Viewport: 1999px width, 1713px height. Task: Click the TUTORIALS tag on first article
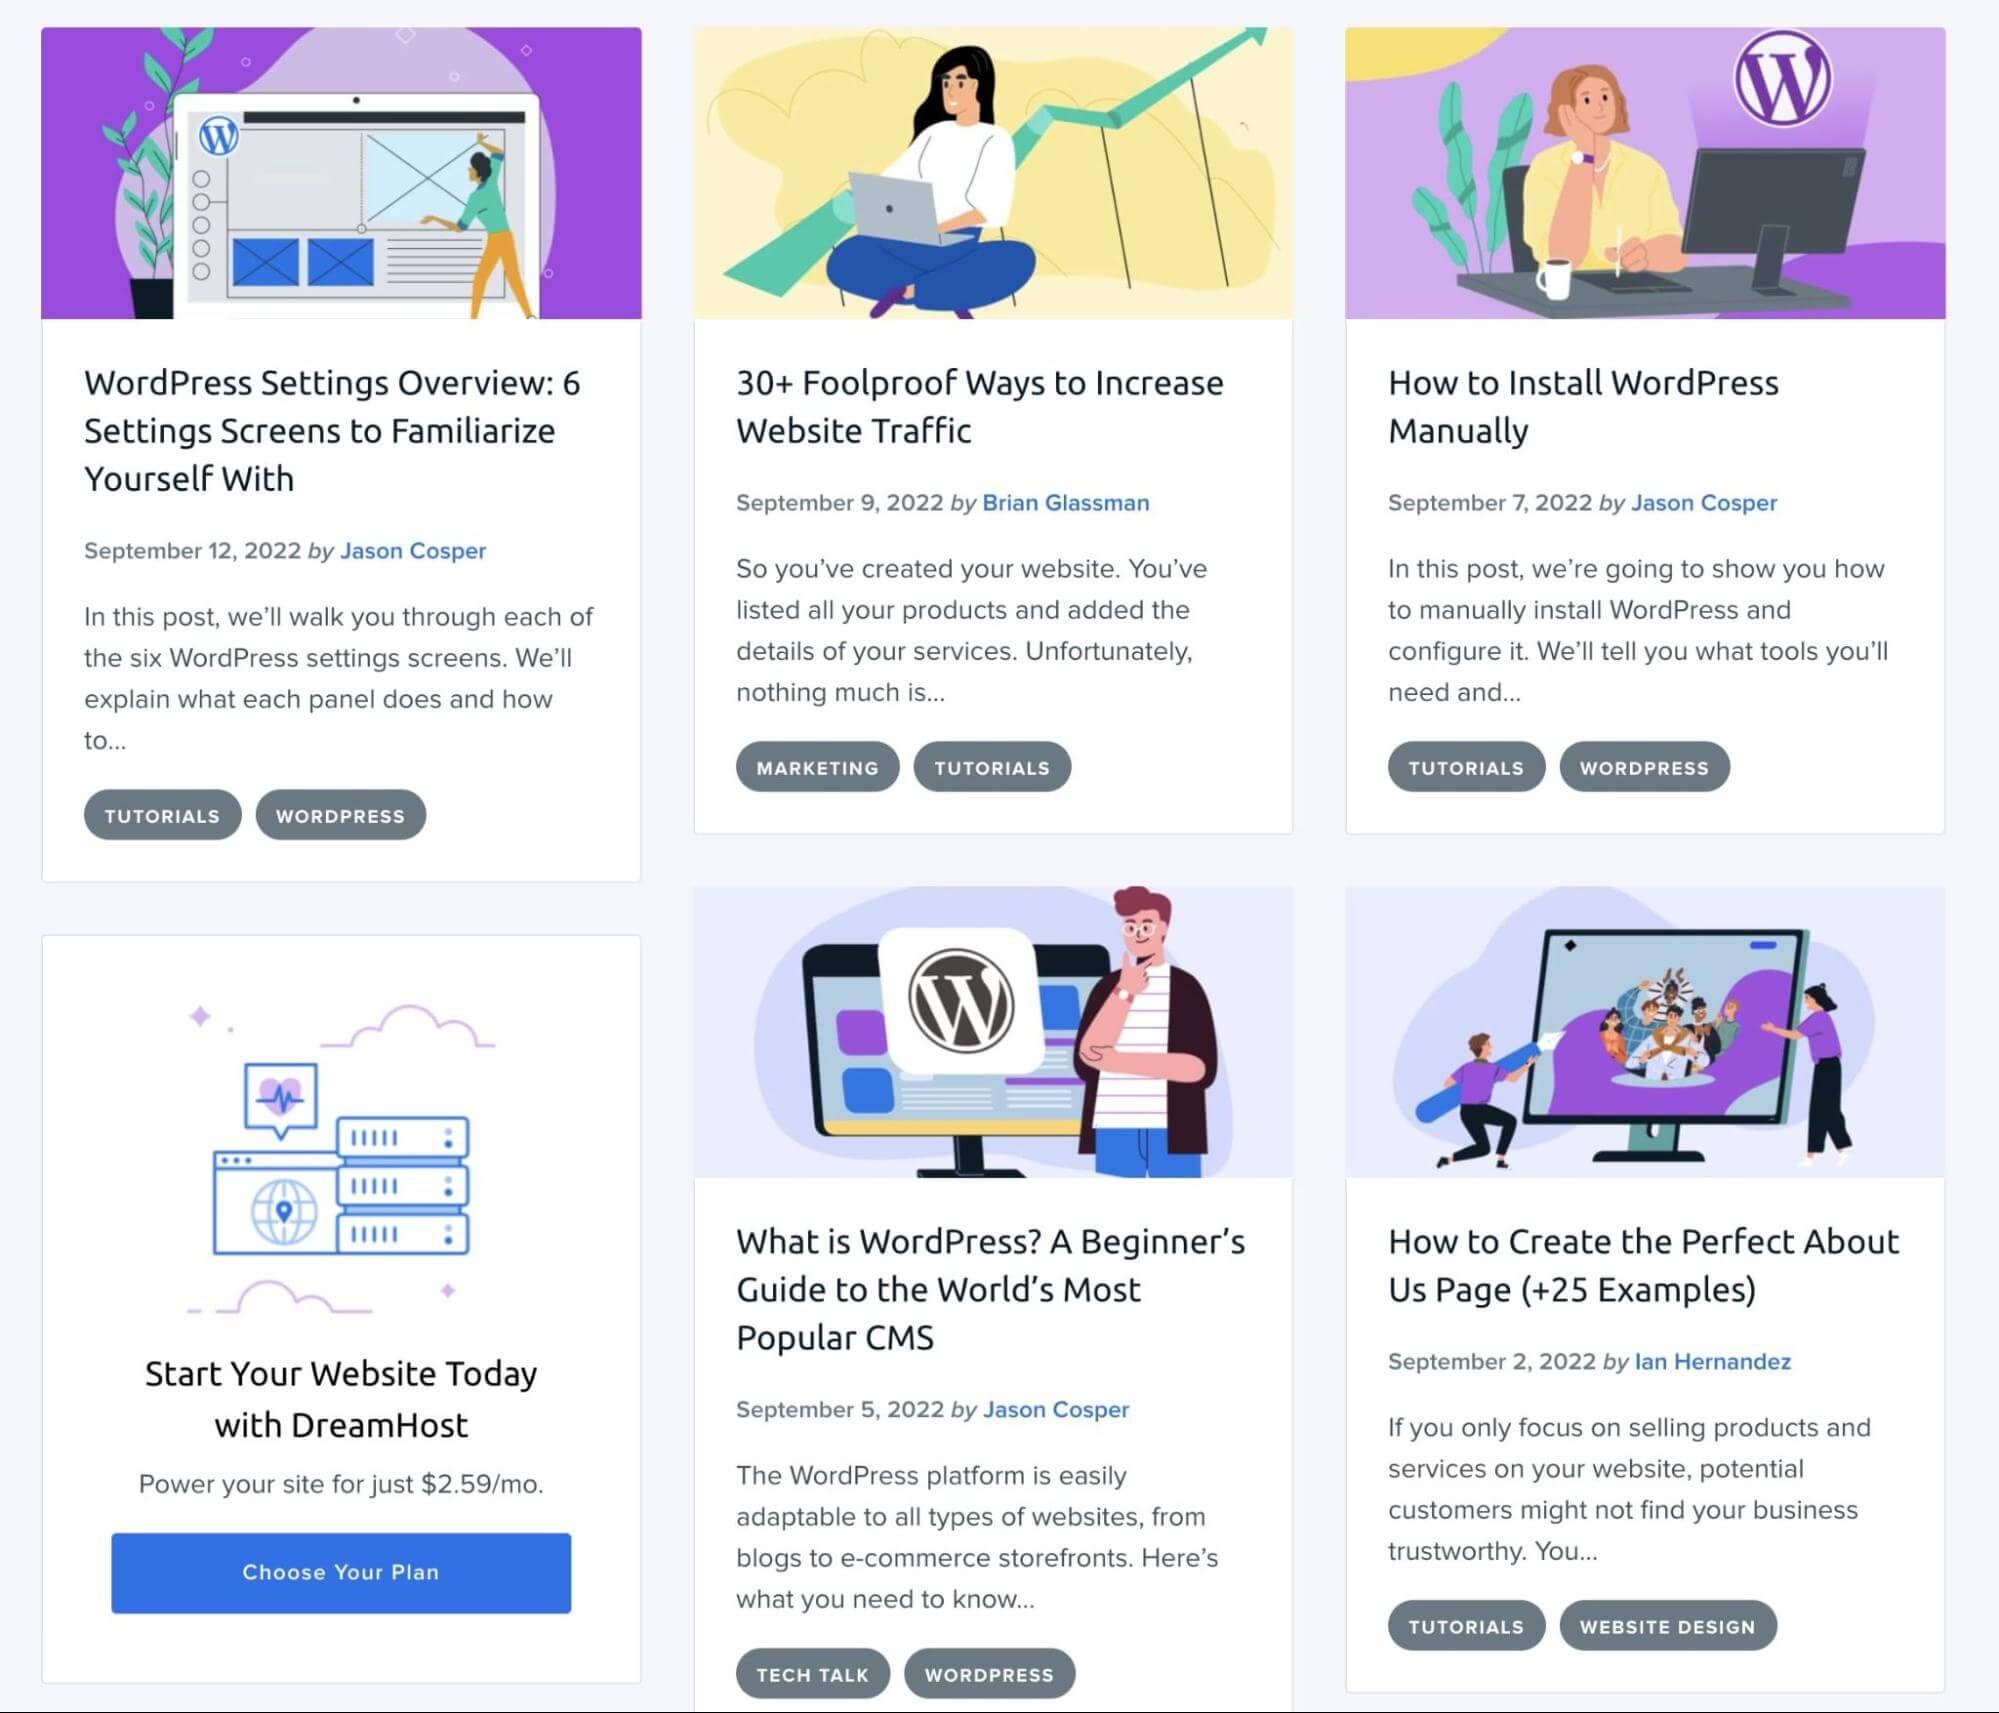click(x=161, y=814)
